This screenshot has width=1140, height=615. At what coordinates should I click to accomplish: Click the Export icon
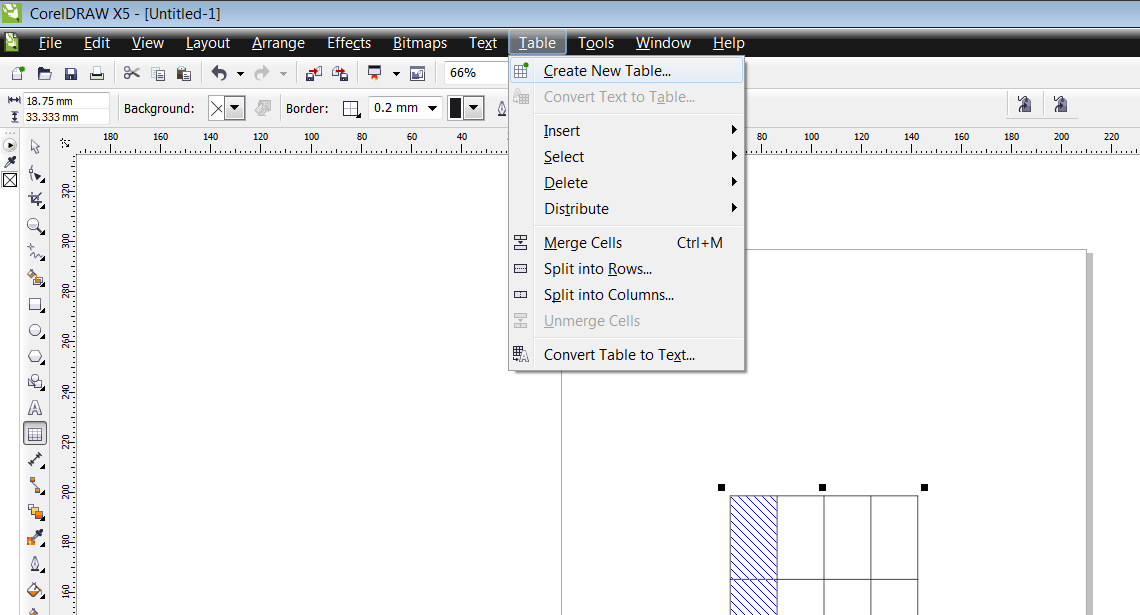click(x=340, y=73)
